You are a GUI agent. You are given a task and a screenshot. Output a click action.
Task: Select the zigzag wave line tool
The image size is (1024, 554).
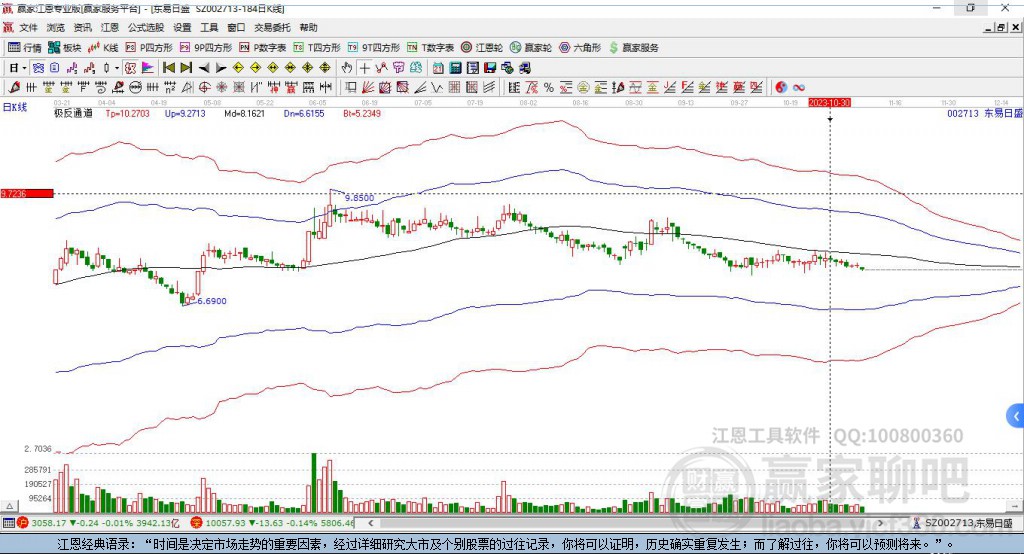point(437,88)
